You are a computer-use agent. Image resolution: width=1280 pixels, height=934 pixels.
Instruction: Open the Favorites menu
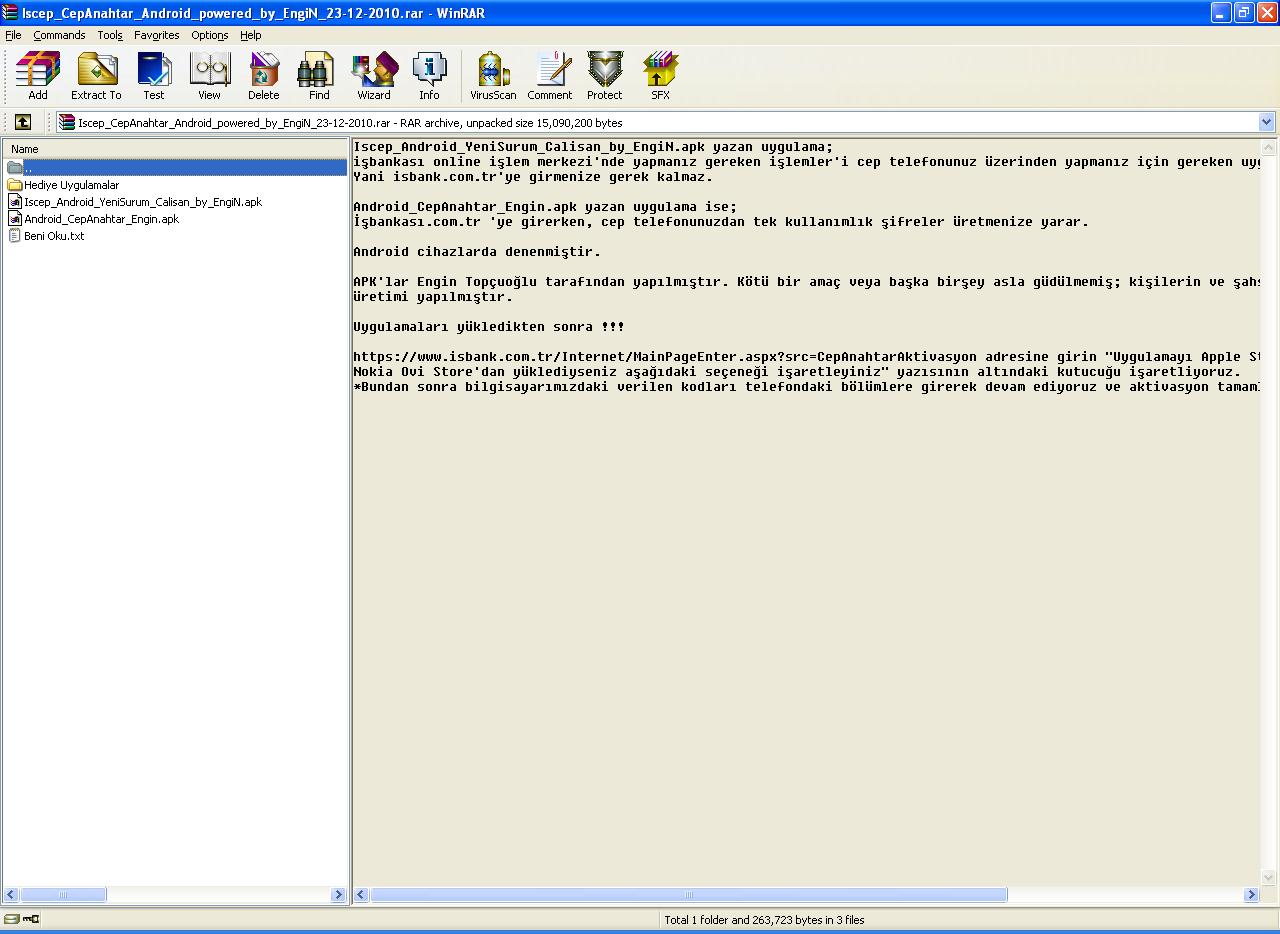(x=157, y=35)
